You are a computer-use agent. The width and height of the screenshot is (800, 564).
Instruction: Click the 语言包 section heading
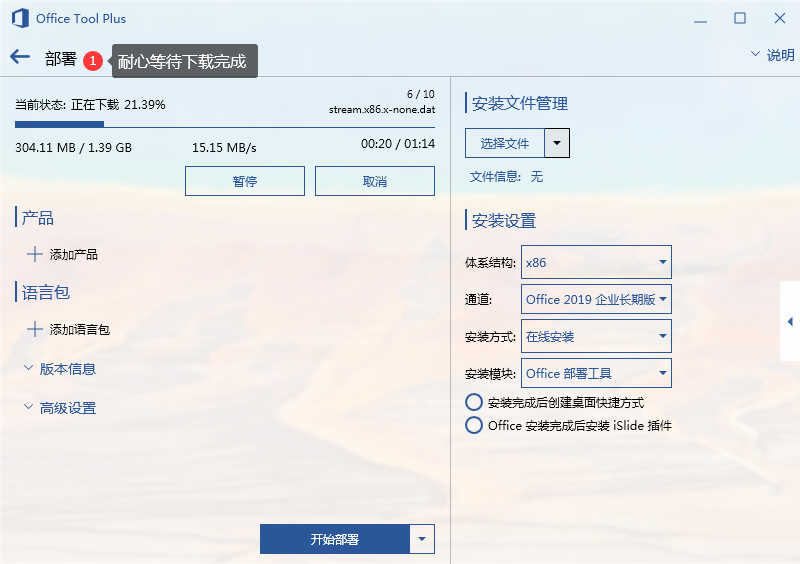point(45,292)
